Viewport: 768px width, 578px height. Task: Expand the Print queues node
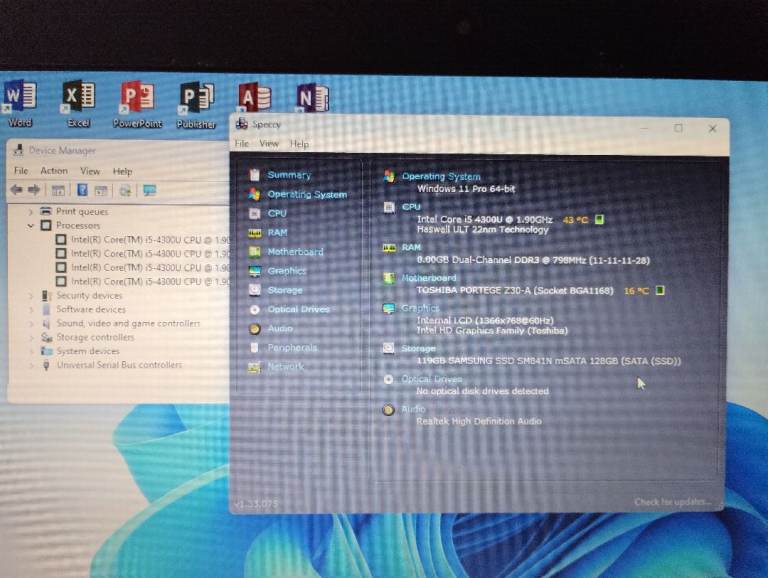(31, 212)
